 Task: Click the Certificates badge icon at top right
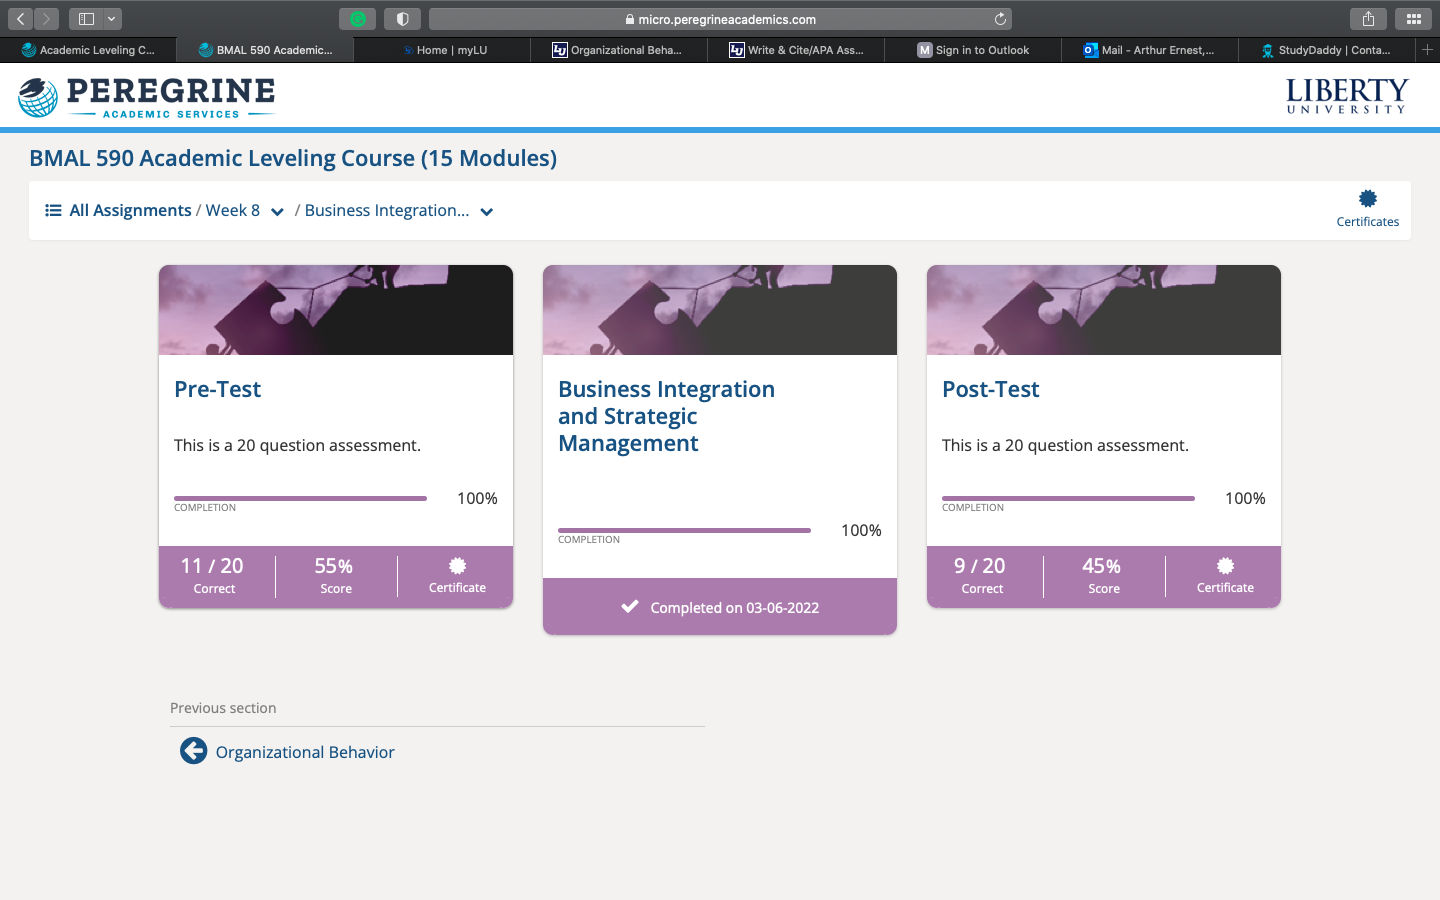click(x=1367, y=199)
